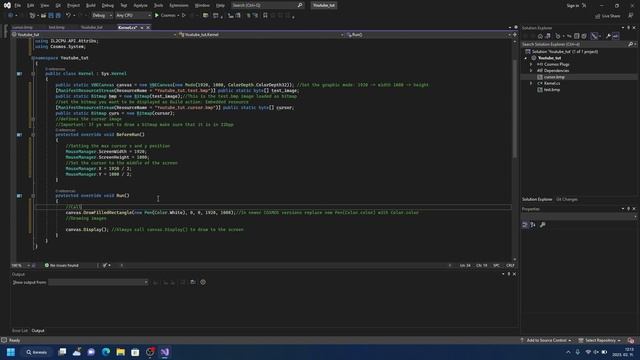Select cursor.bmp in Solution Explorer

pyautogui.click(x=554, y=77)
